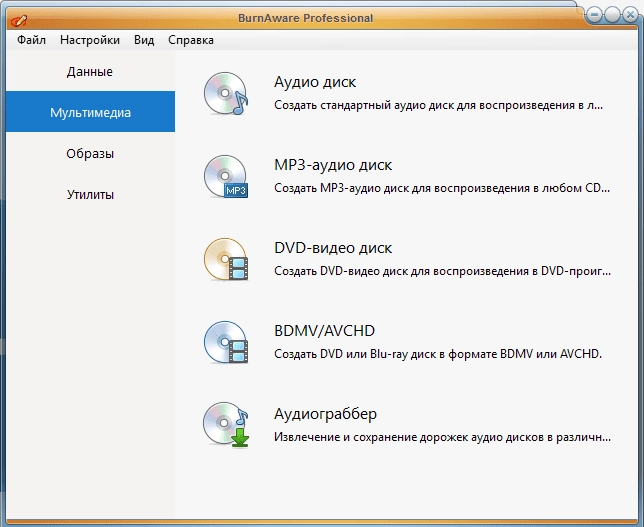Maximize the BurnAware Professional window
Image resolution: width=644 pixels, height=527 pixels.
(612, 15)
